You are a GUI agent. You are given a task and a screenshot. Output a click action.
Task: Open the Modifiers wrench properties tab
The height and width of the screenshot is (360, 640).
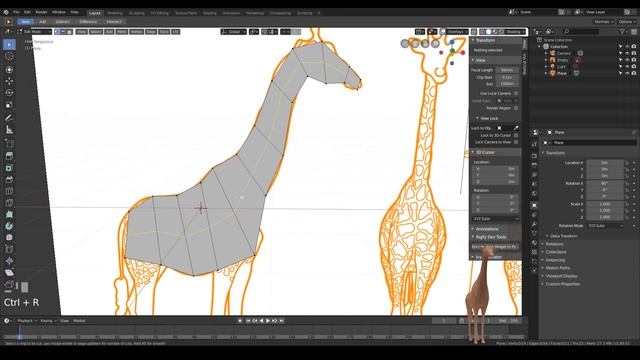[x=534, y=224]
